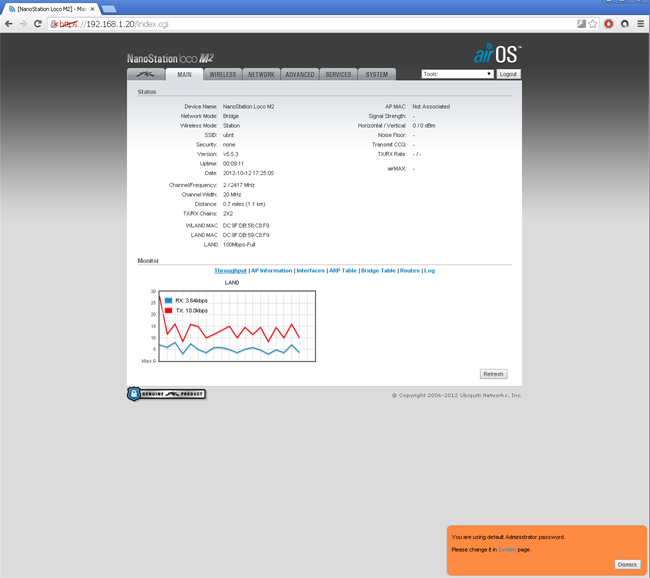Click the LAN0 throughput graph
Viewport: 650px width, 578px height.
click(x=237, y=326)
